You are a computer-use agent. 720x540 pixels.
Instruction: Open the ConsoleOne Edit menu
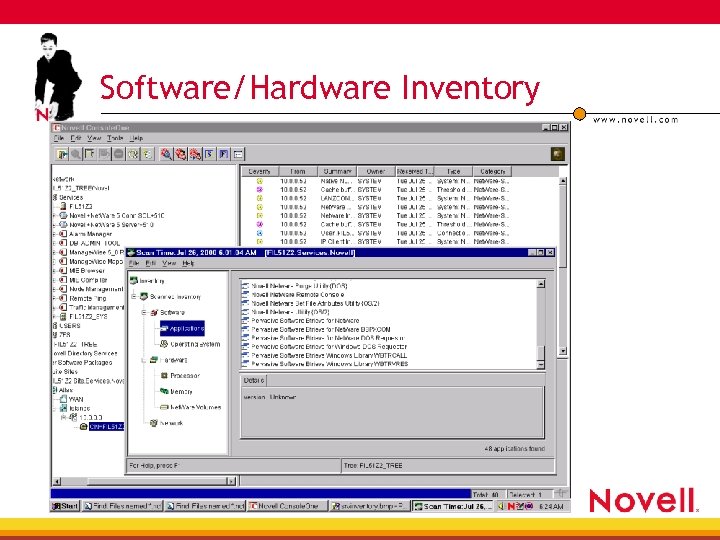(76, 138)
